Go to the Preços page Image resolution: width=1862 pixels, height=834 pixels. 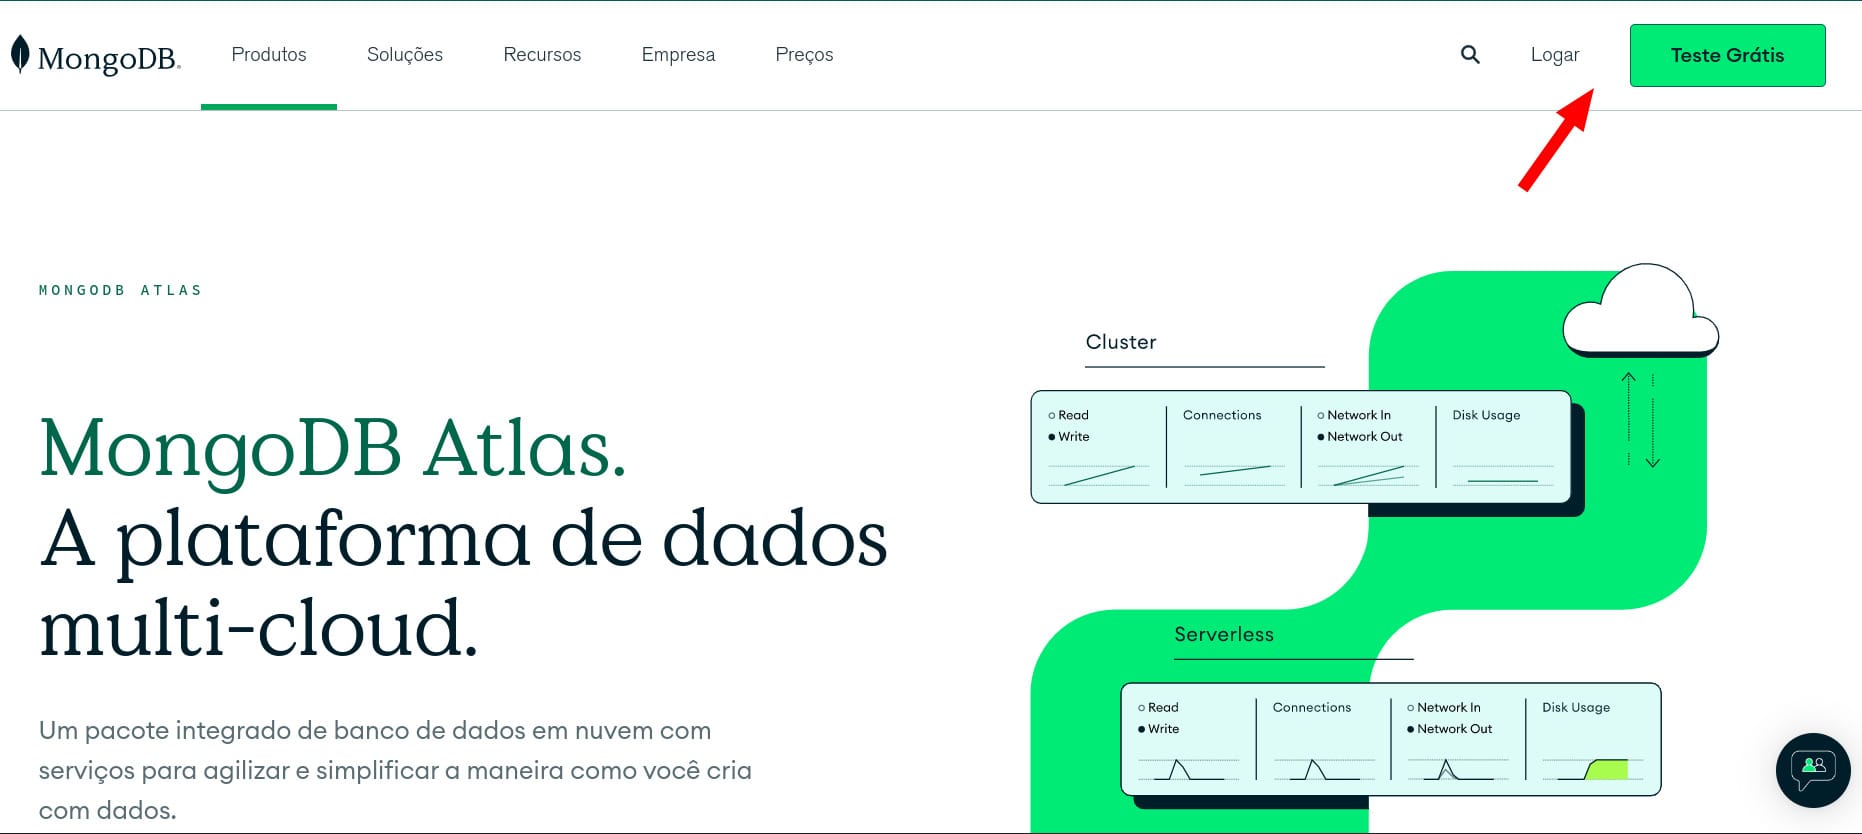pos(804,55)
